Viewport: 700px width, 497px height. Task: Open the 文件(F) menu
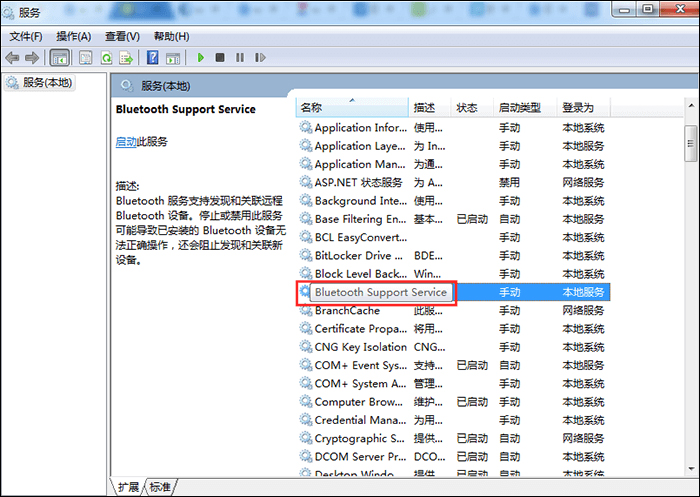tap(27, 36)
